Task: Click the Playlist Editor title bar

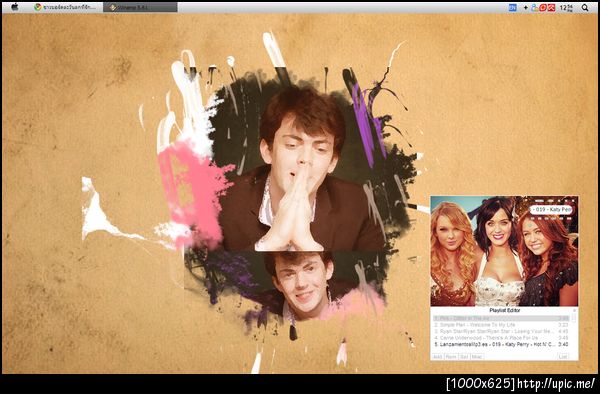Action: pos(504,310)
